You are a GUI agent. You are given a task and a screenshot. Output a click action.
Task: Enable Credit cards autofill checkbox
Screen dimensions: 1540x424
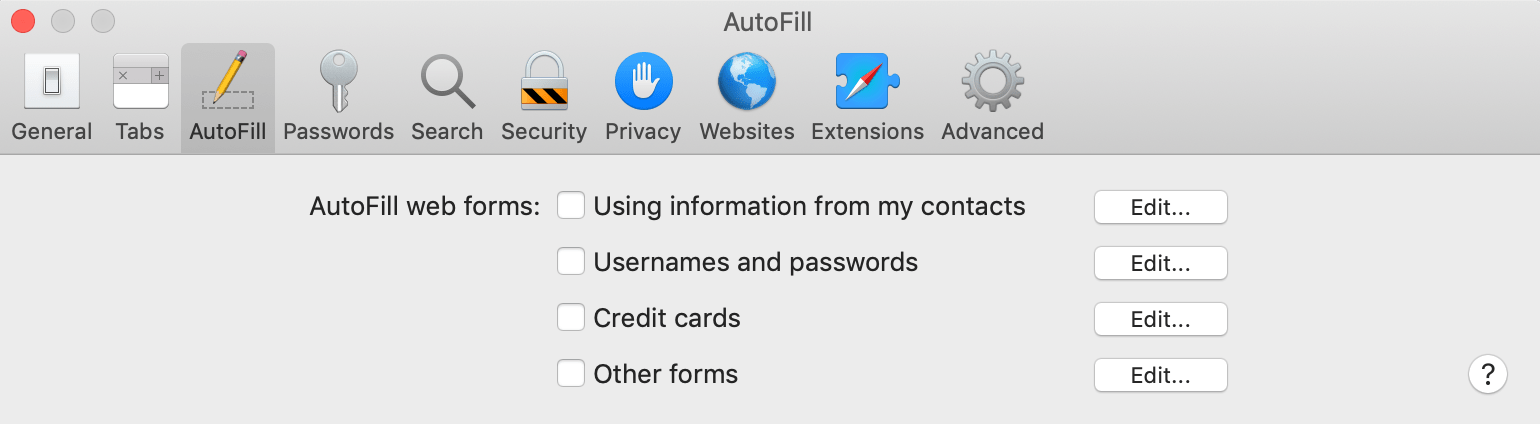571,318
